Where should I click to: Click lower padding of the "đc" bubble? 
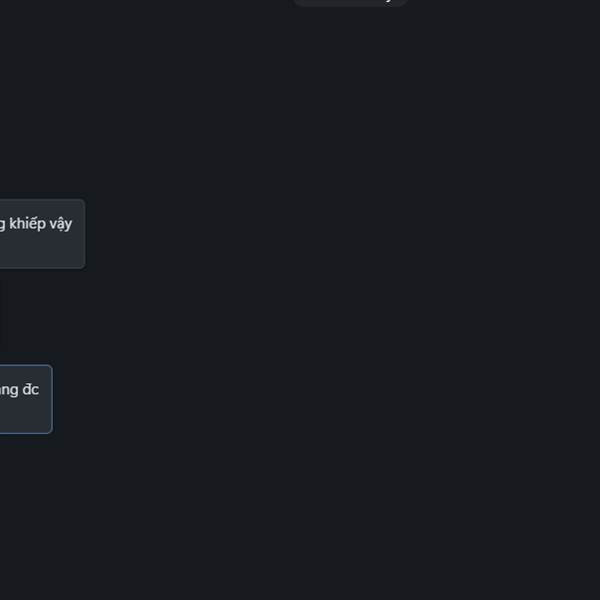point(26,417)
